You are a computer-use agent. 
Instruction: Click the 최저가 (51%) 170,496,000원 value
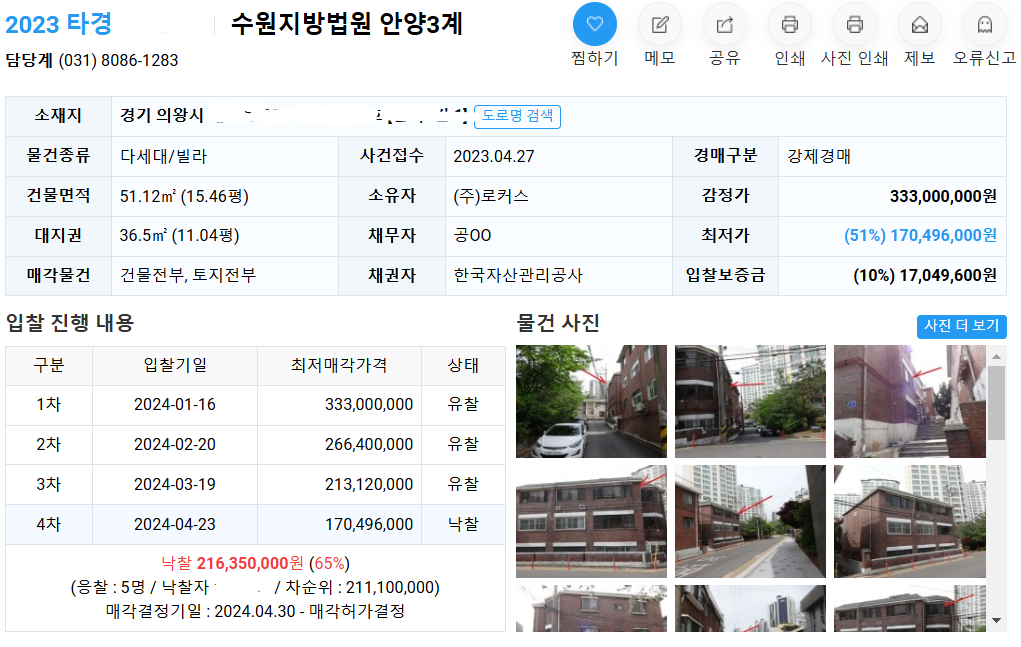tap(920, 236)
